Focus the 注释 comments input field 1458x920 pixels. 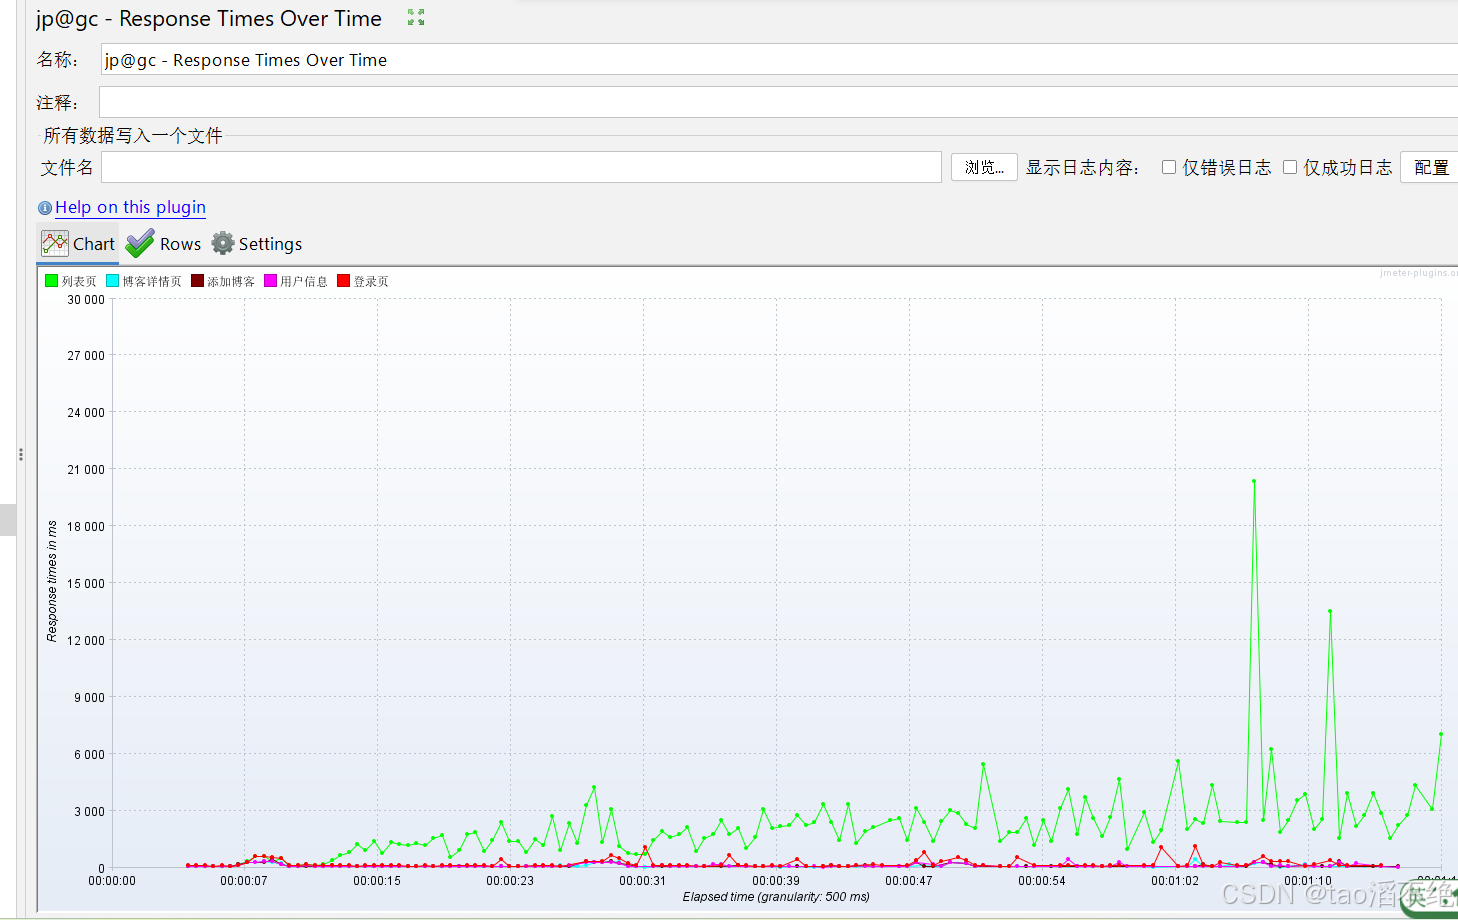[x=778, y=102]
